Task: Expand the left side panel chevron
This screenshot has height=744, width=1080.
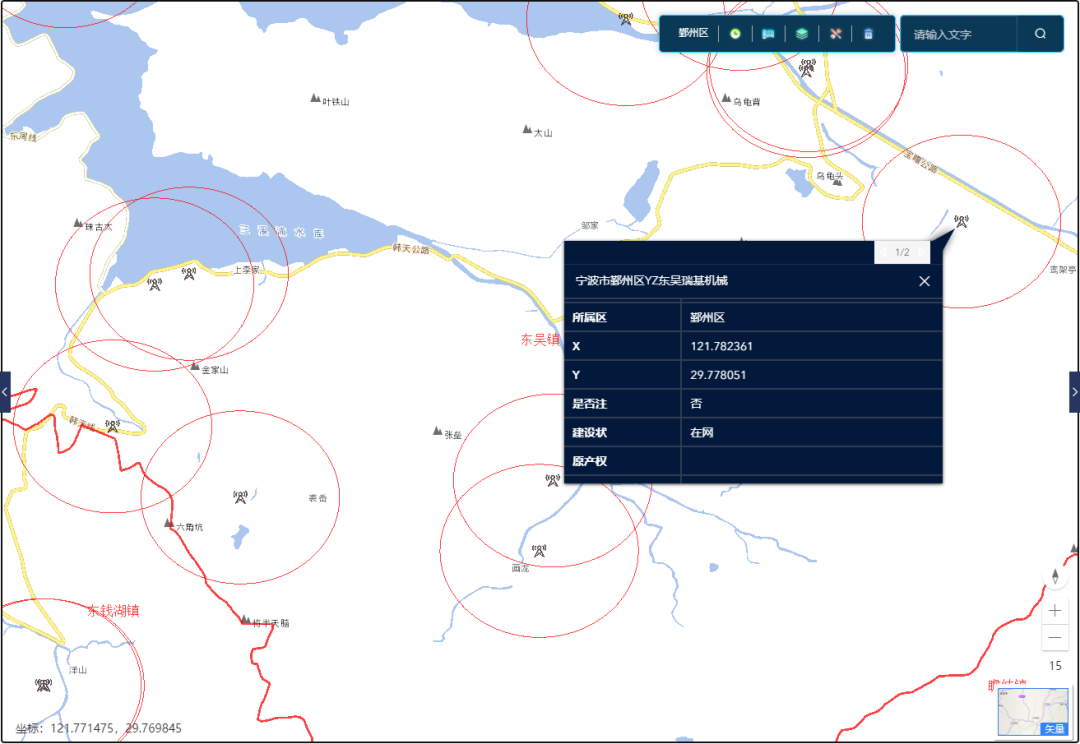Action: pyautogui.click(x=5, y=392)
